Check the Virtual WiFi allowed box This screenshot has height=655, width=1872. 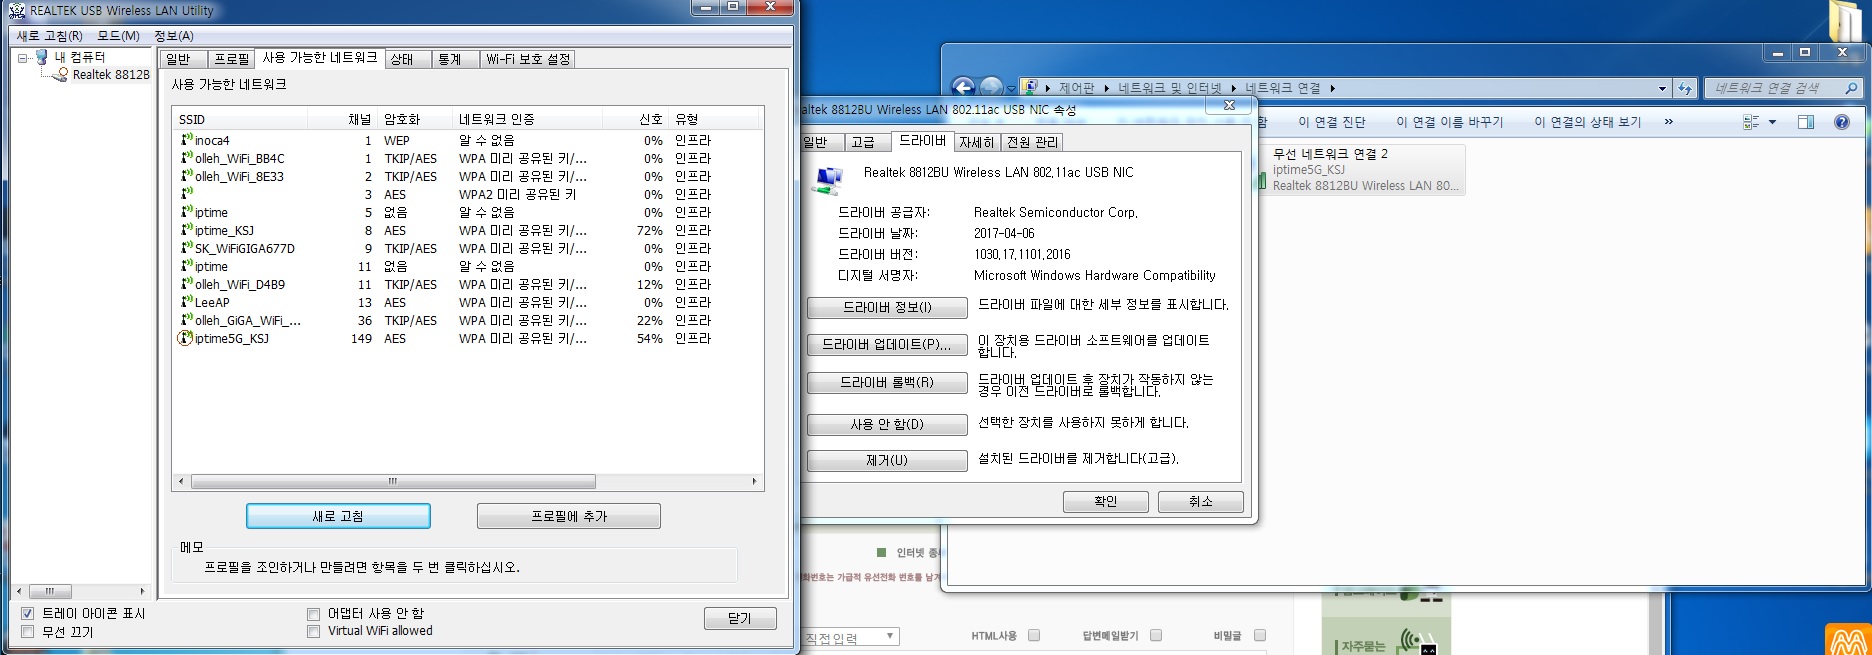pos(314,632)
